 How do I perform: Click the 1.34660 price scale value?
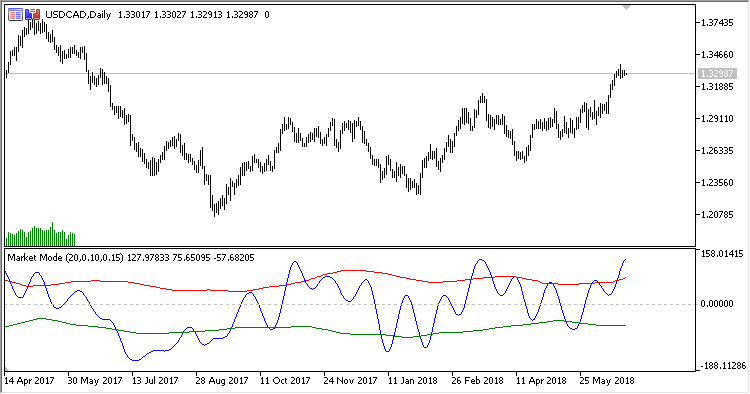point(717,55)
